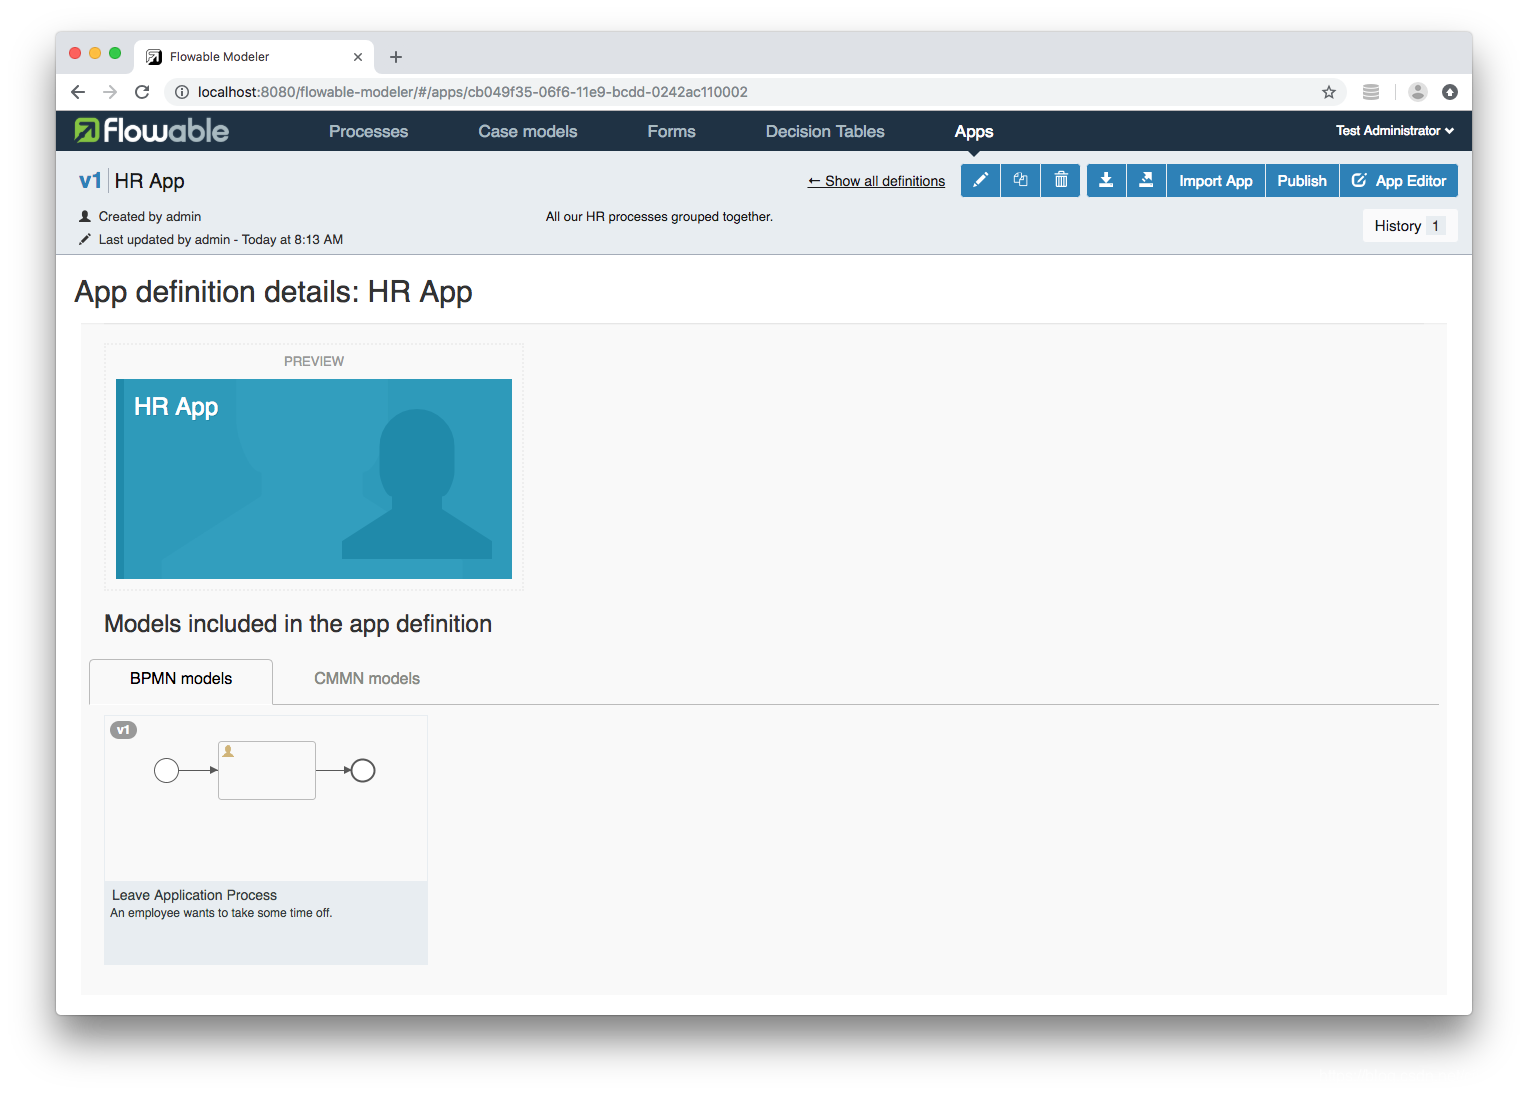This screenshot has height=1095, width=1528.
Task: Click the v1 badge on process model
Action: 123,730
